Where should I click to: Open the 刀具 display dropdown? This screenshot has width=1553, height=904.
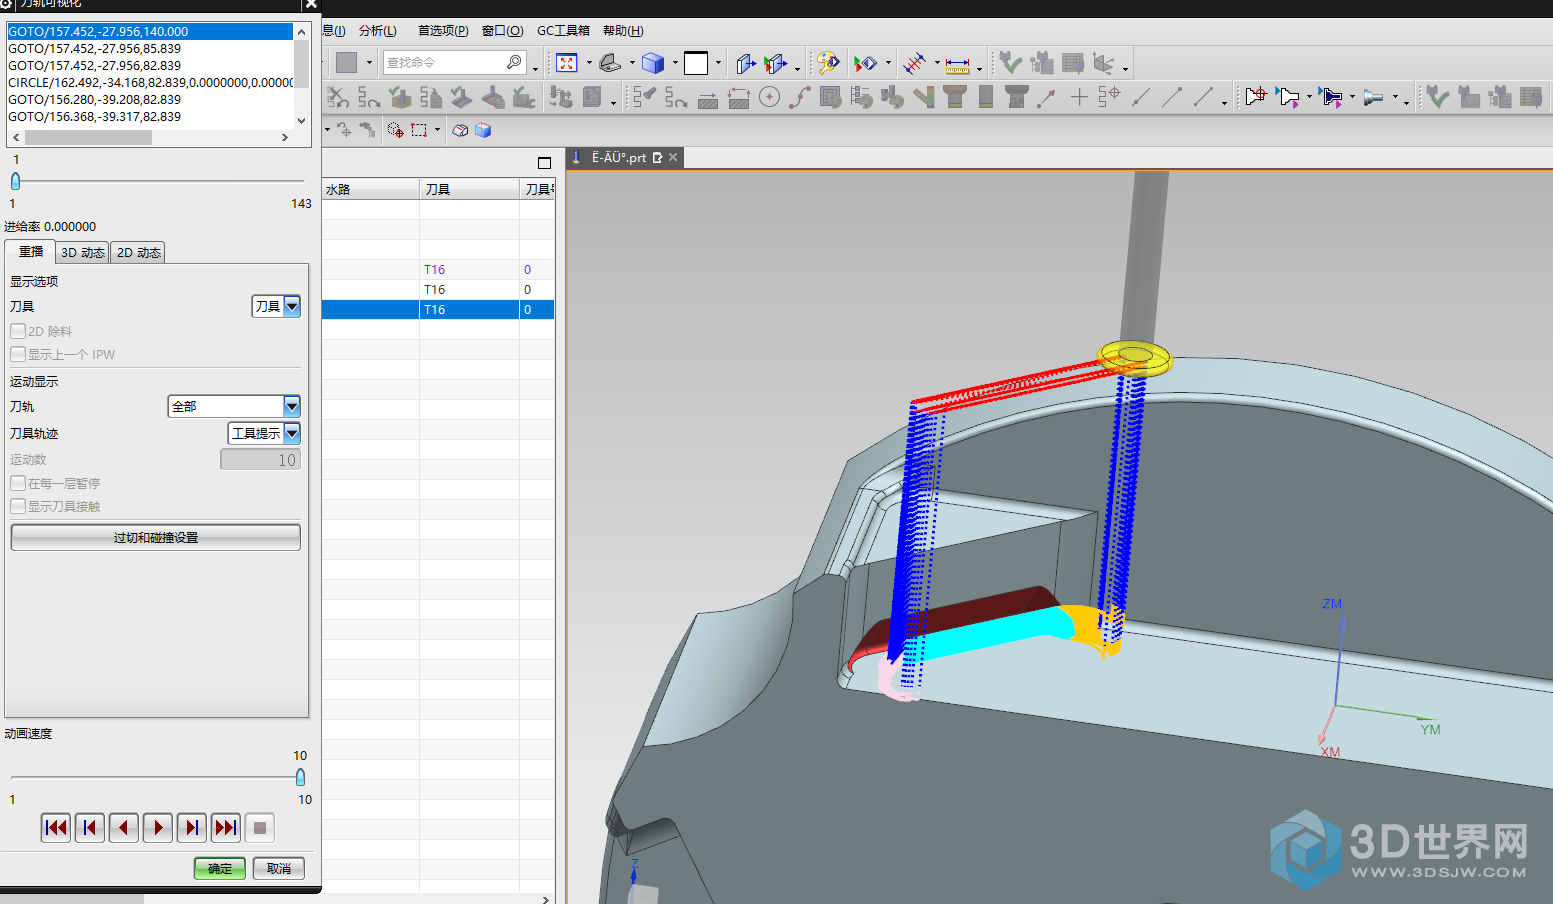[x=276, y=306]
